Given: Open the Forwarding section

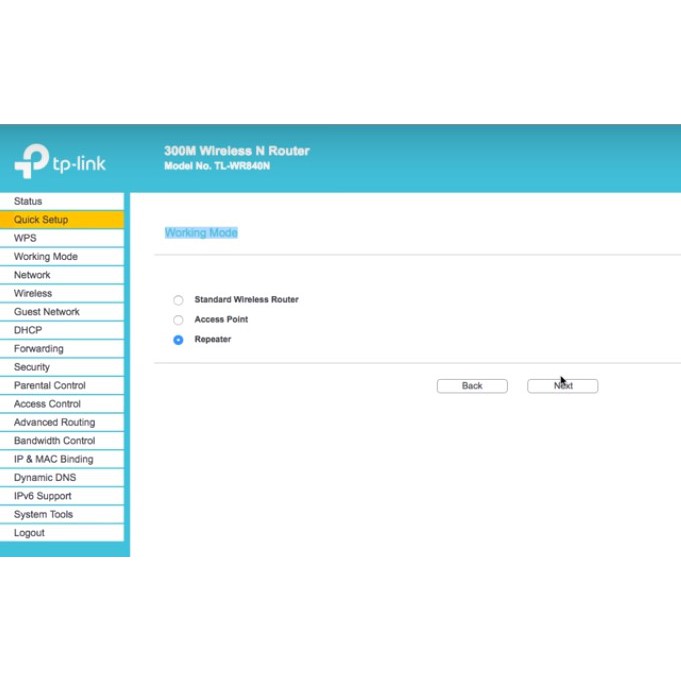Looking at the screenshot, I should (38, 349).
